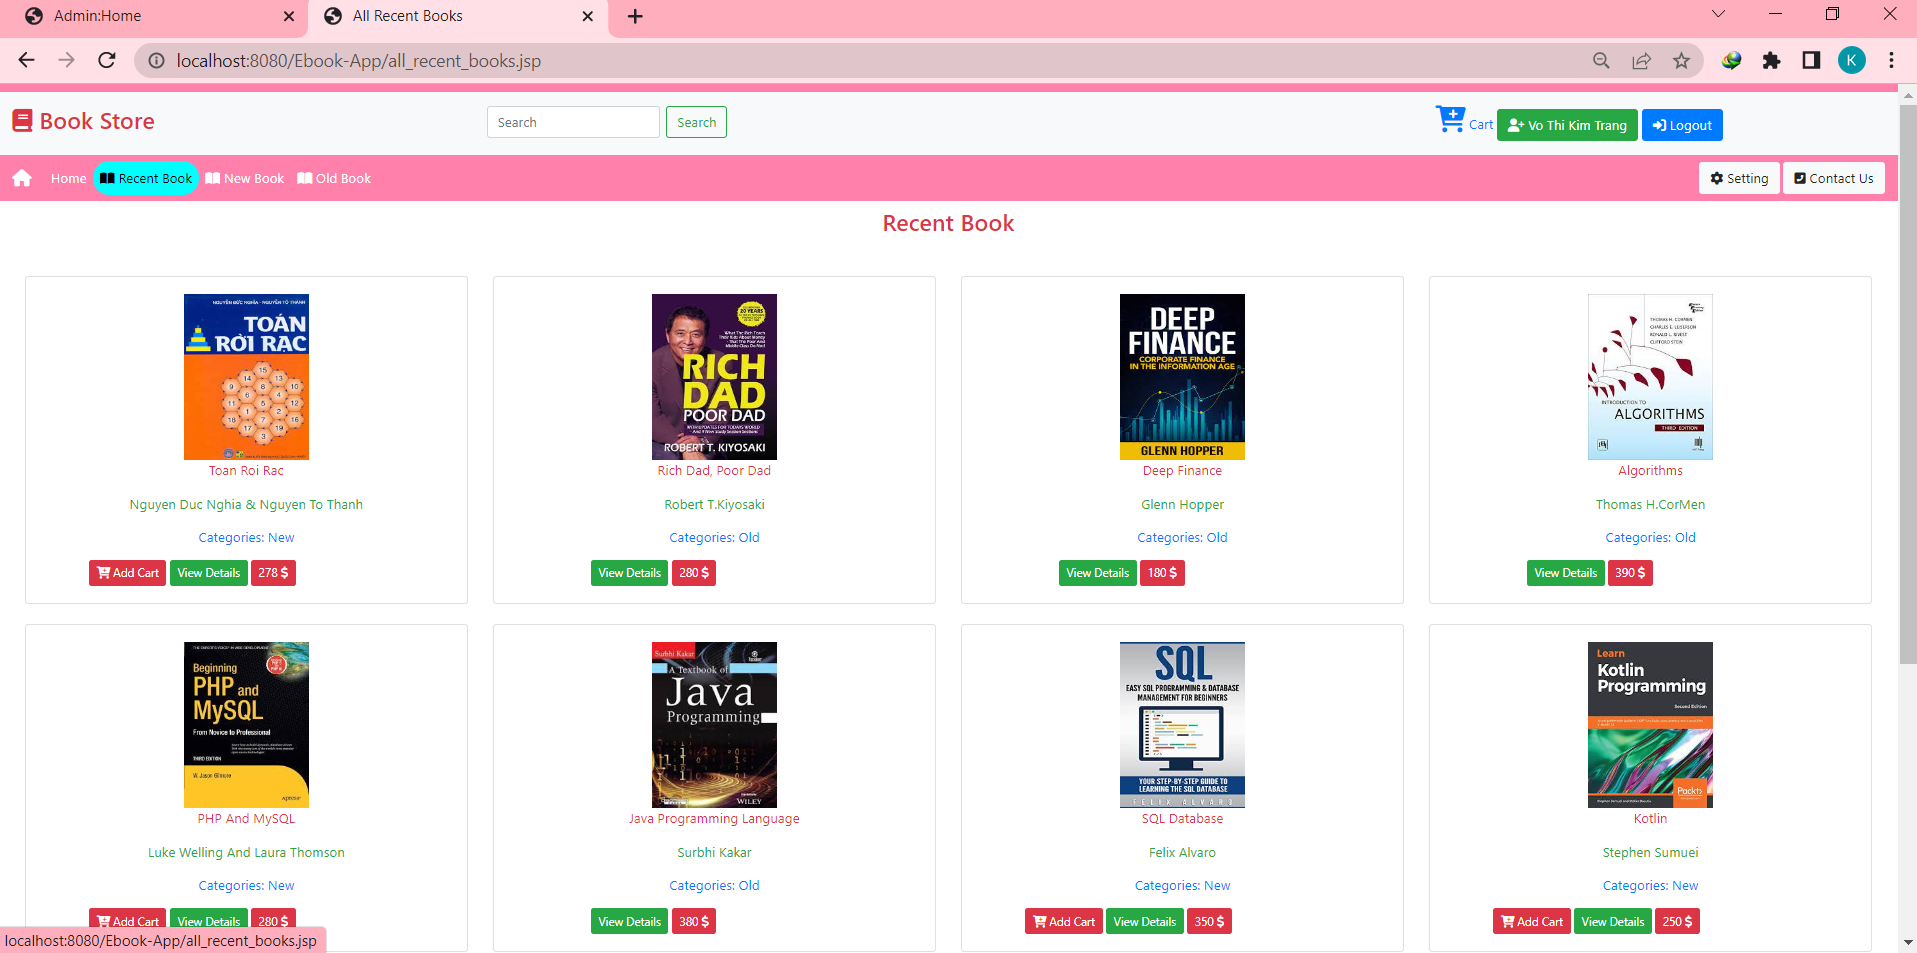Click the 180 $ price button

pyautogui.click(x=1162, y=573)
